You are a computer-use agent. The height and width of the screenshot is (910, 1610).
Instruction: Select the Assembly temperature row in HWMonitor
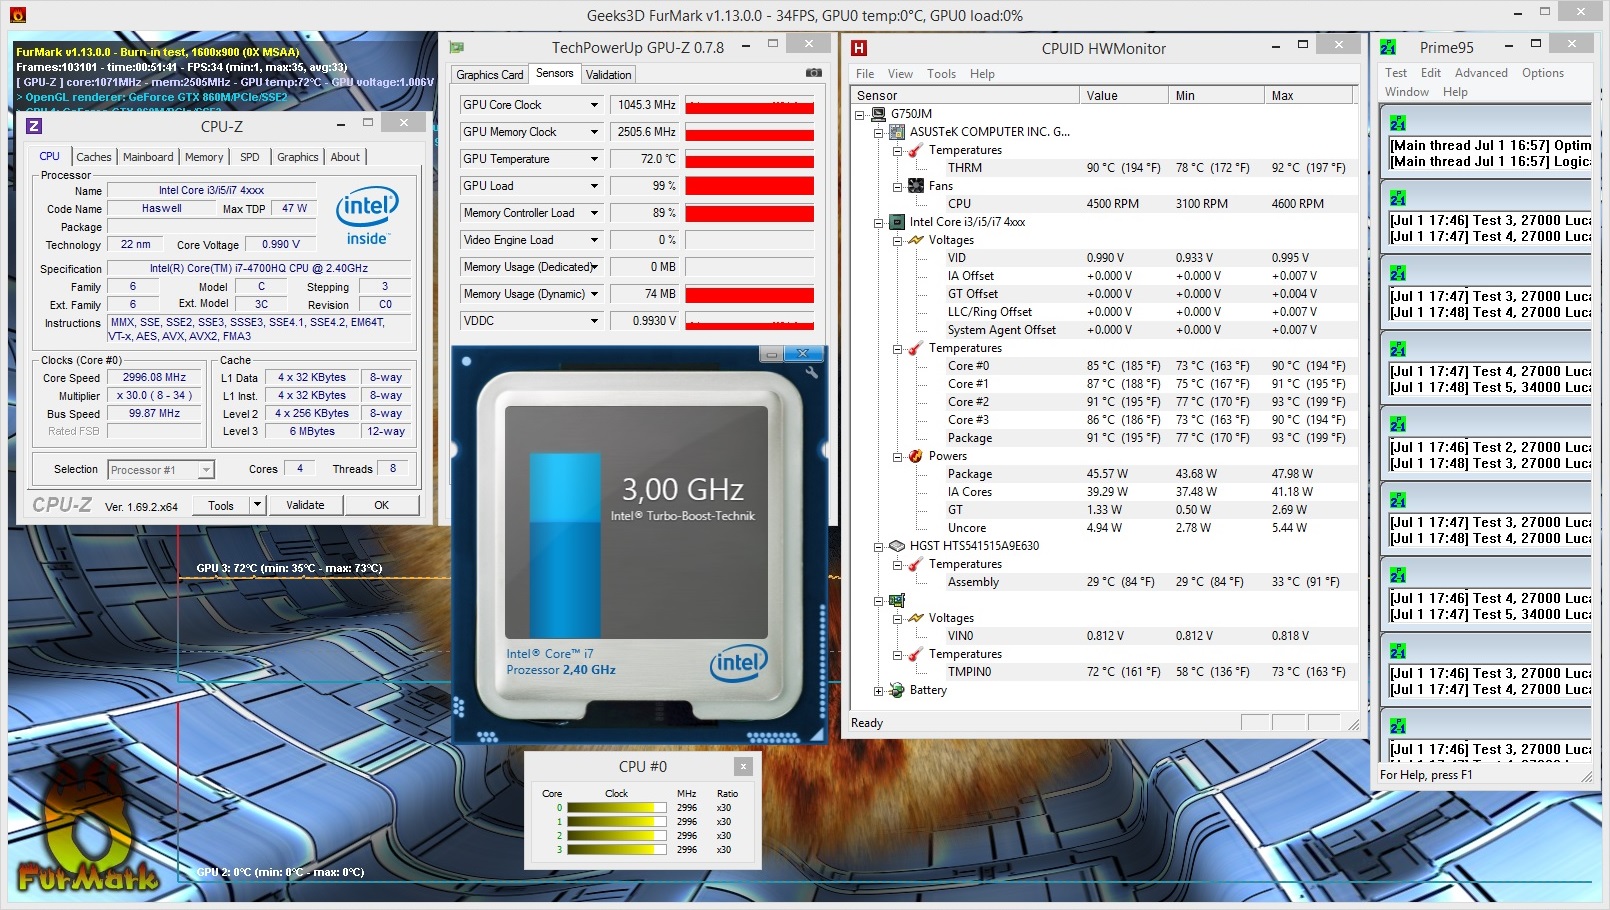point(1104,582)
